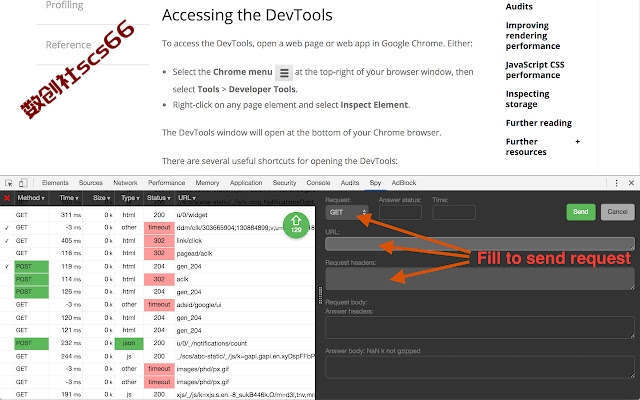Viewport: 640px width, 400px height.
Task: Click the timeout status of ddm/clk row
Action: pos(159,228)
